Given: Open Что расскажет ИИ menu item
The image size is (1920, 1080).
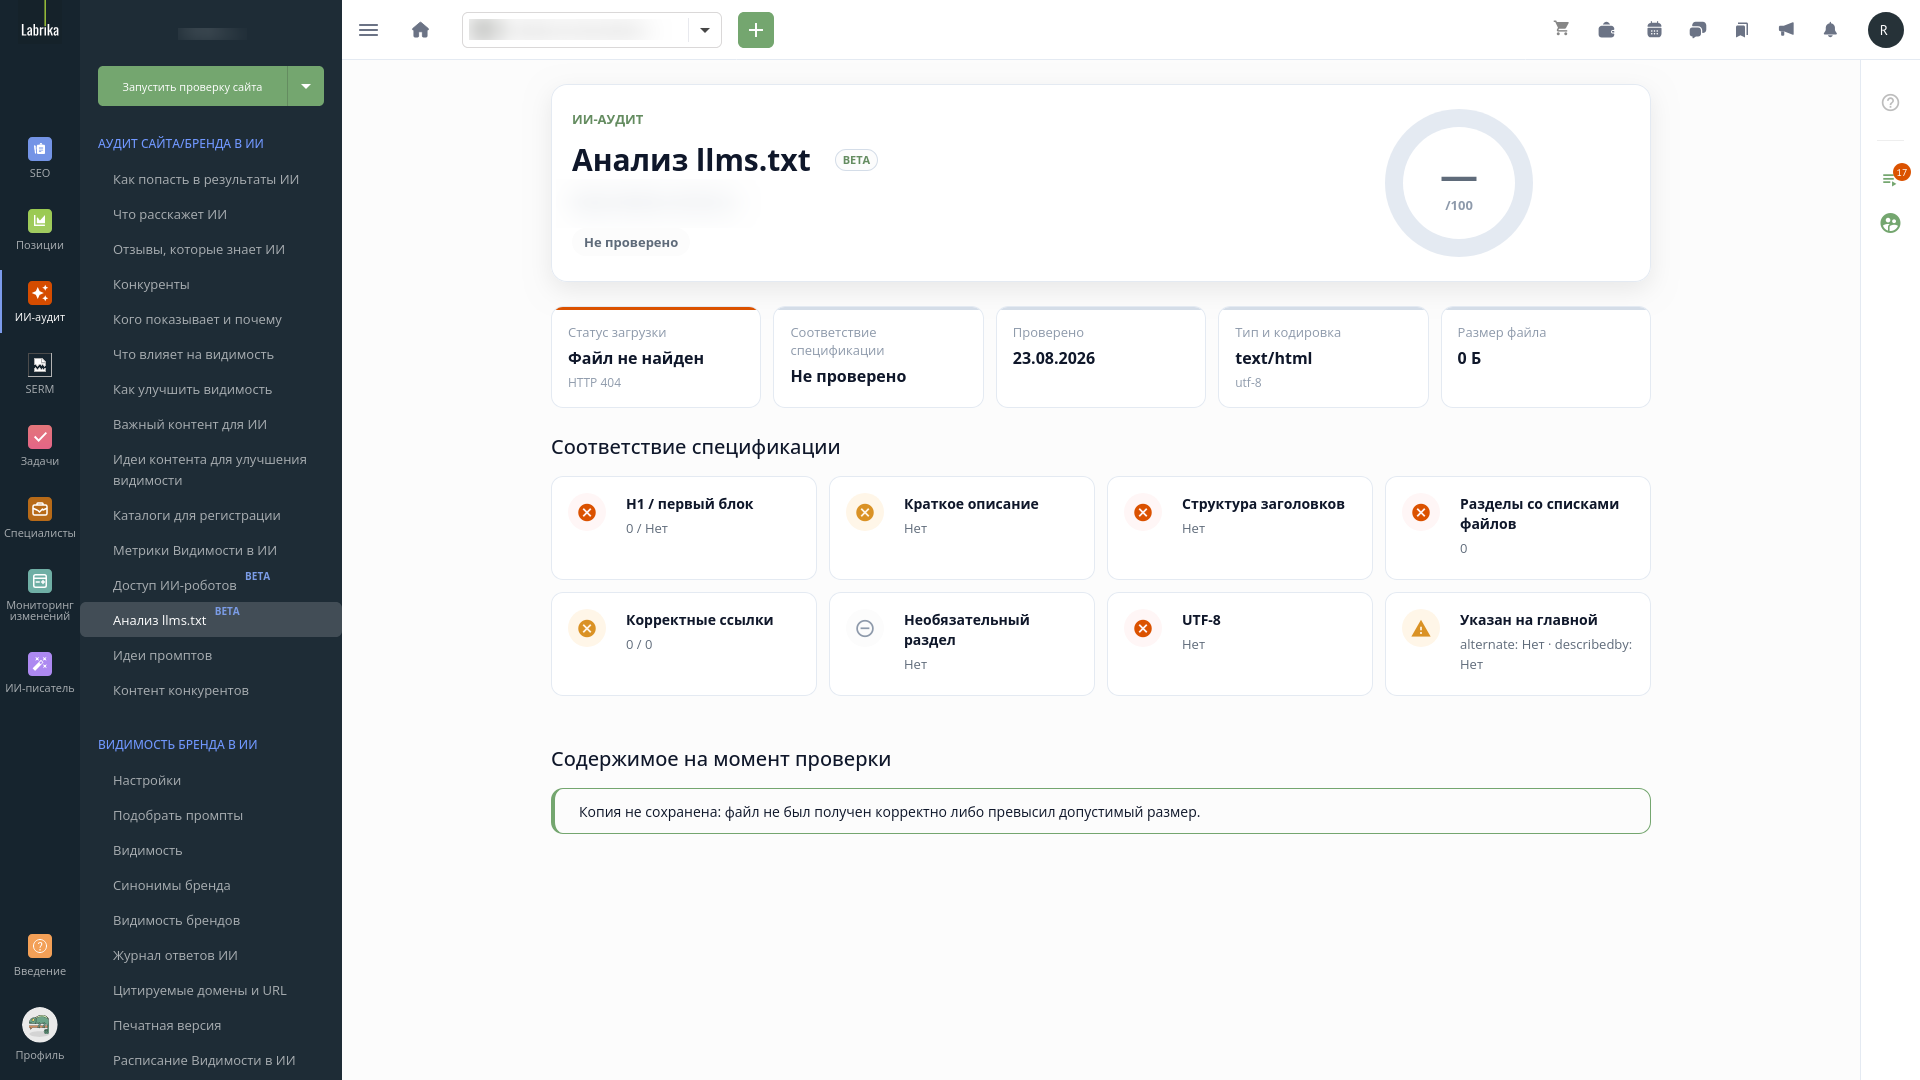Looking at the screenshot, I should [x=170, y=214].
